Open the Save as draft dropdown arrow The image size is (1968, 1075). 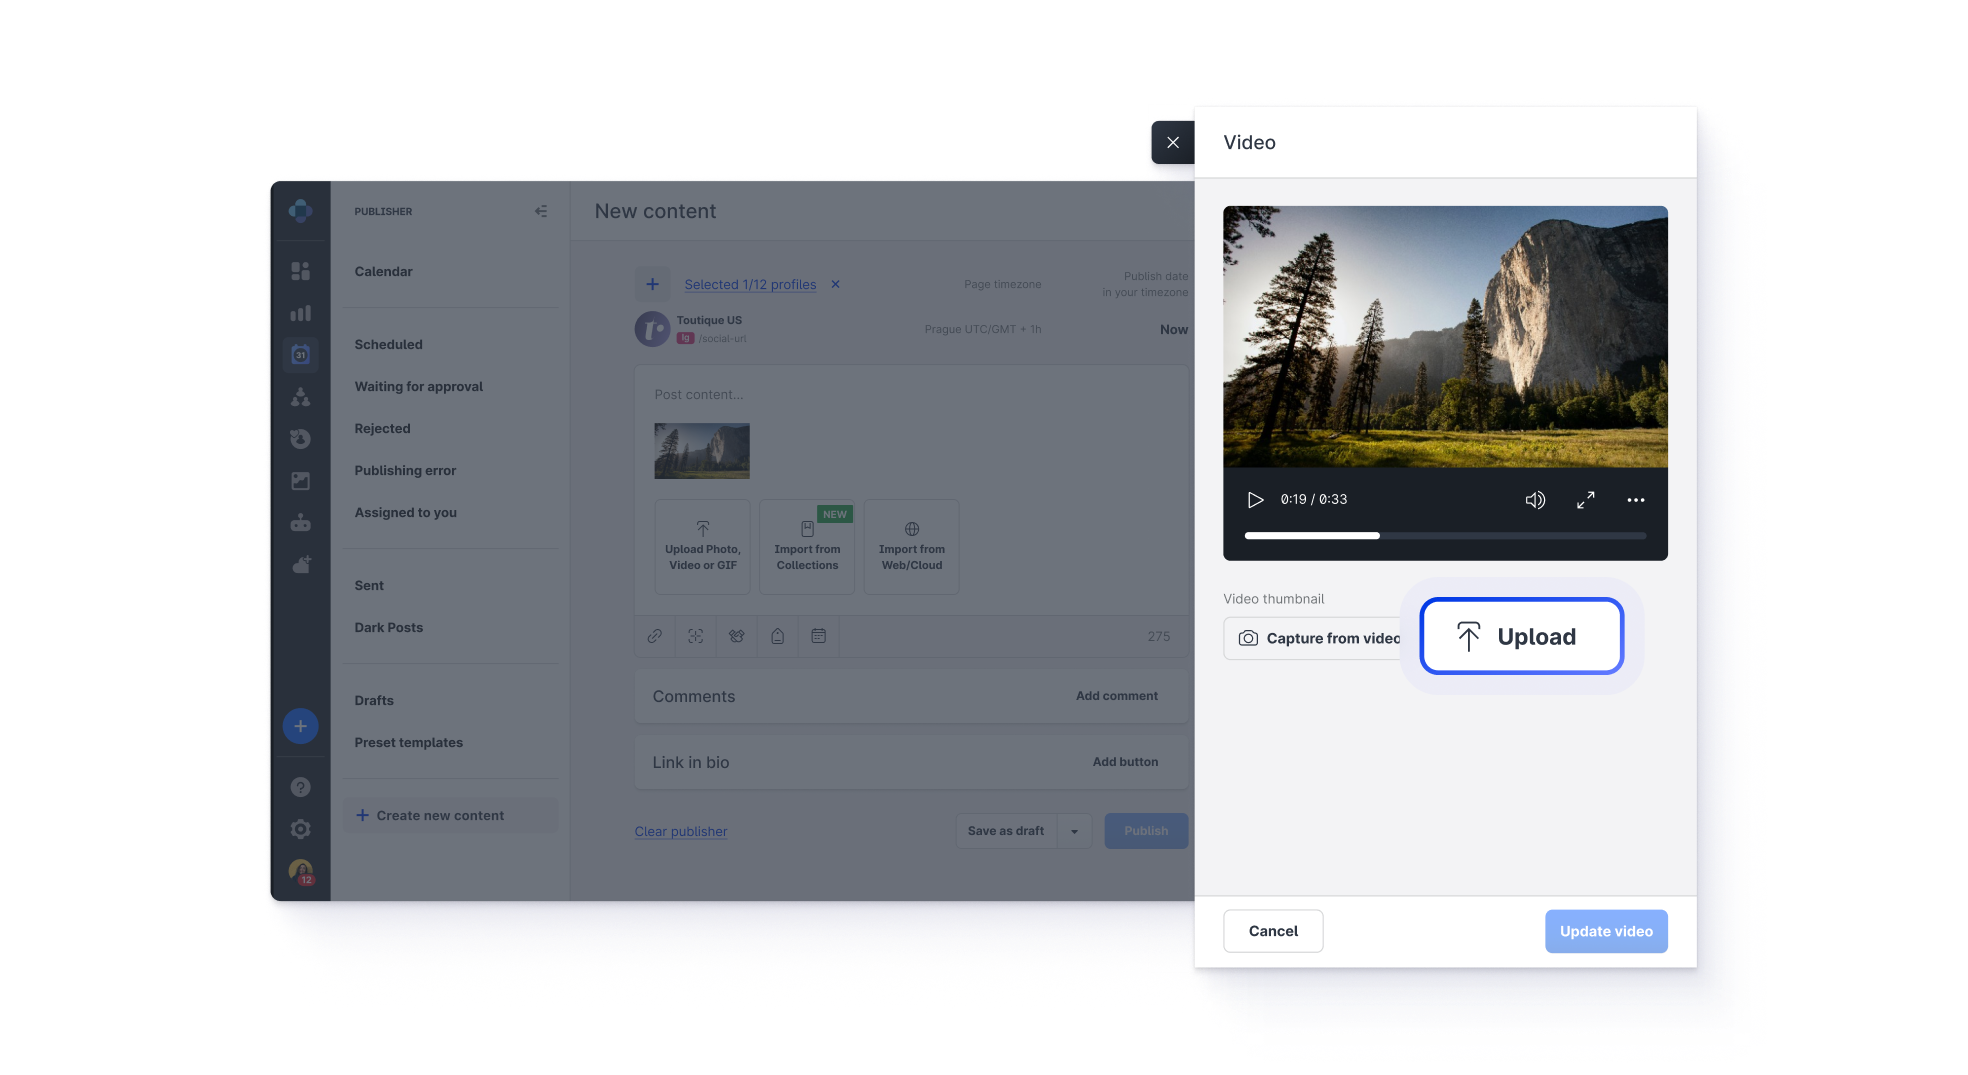click(x=1074, y=831)
